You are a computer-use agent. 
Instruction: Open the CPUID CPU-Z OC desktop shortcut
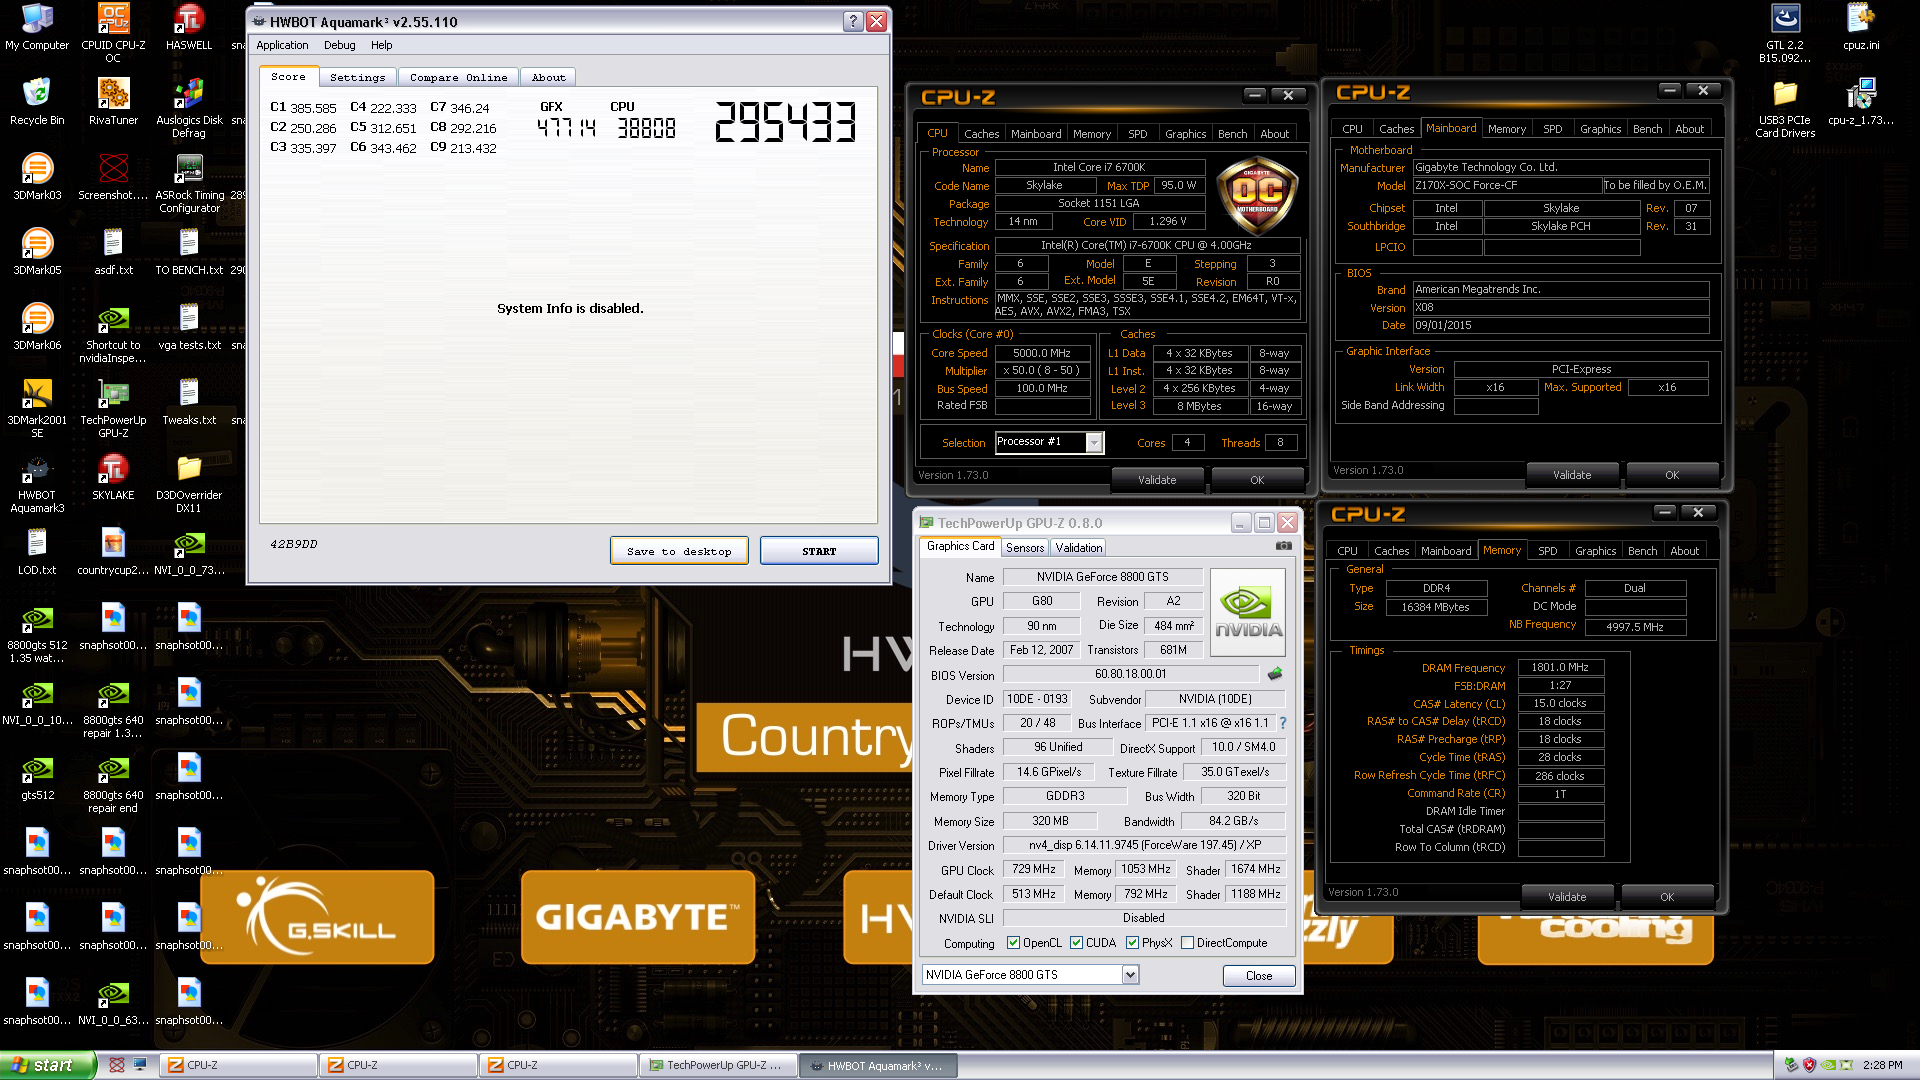click(113, 33)
